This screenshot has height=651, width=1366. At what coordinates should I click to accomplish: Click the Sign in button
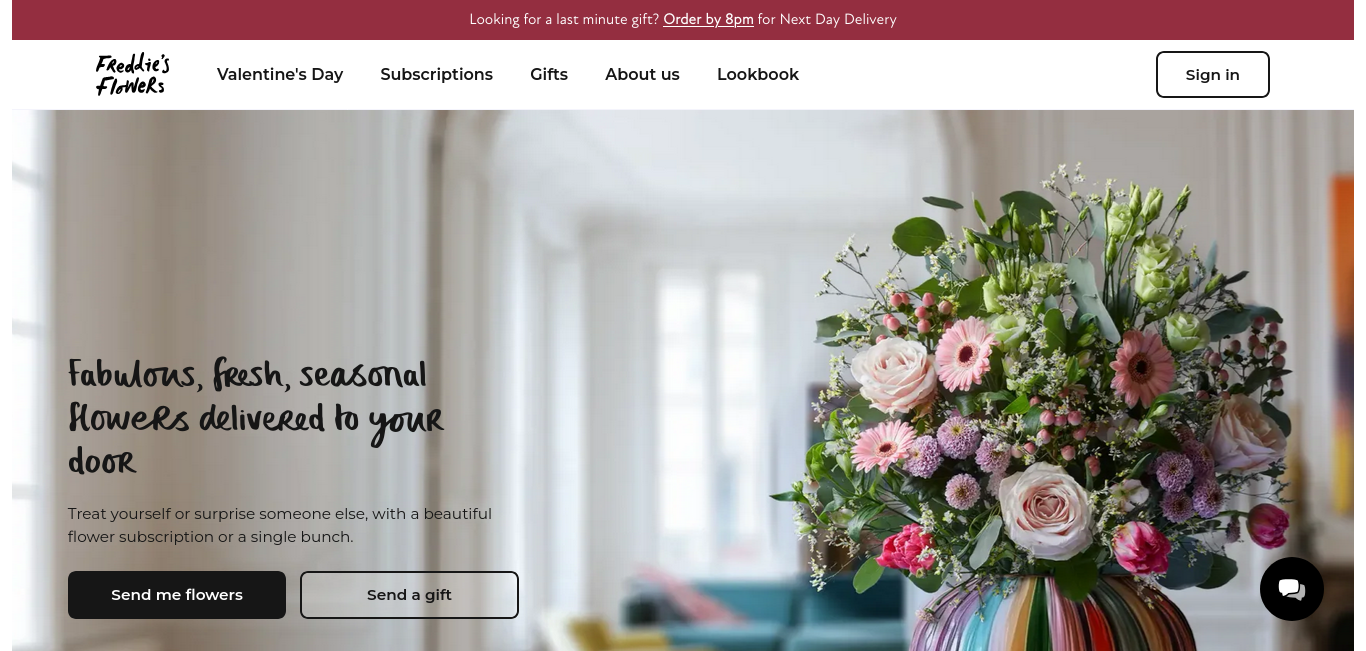[1212, 74]
